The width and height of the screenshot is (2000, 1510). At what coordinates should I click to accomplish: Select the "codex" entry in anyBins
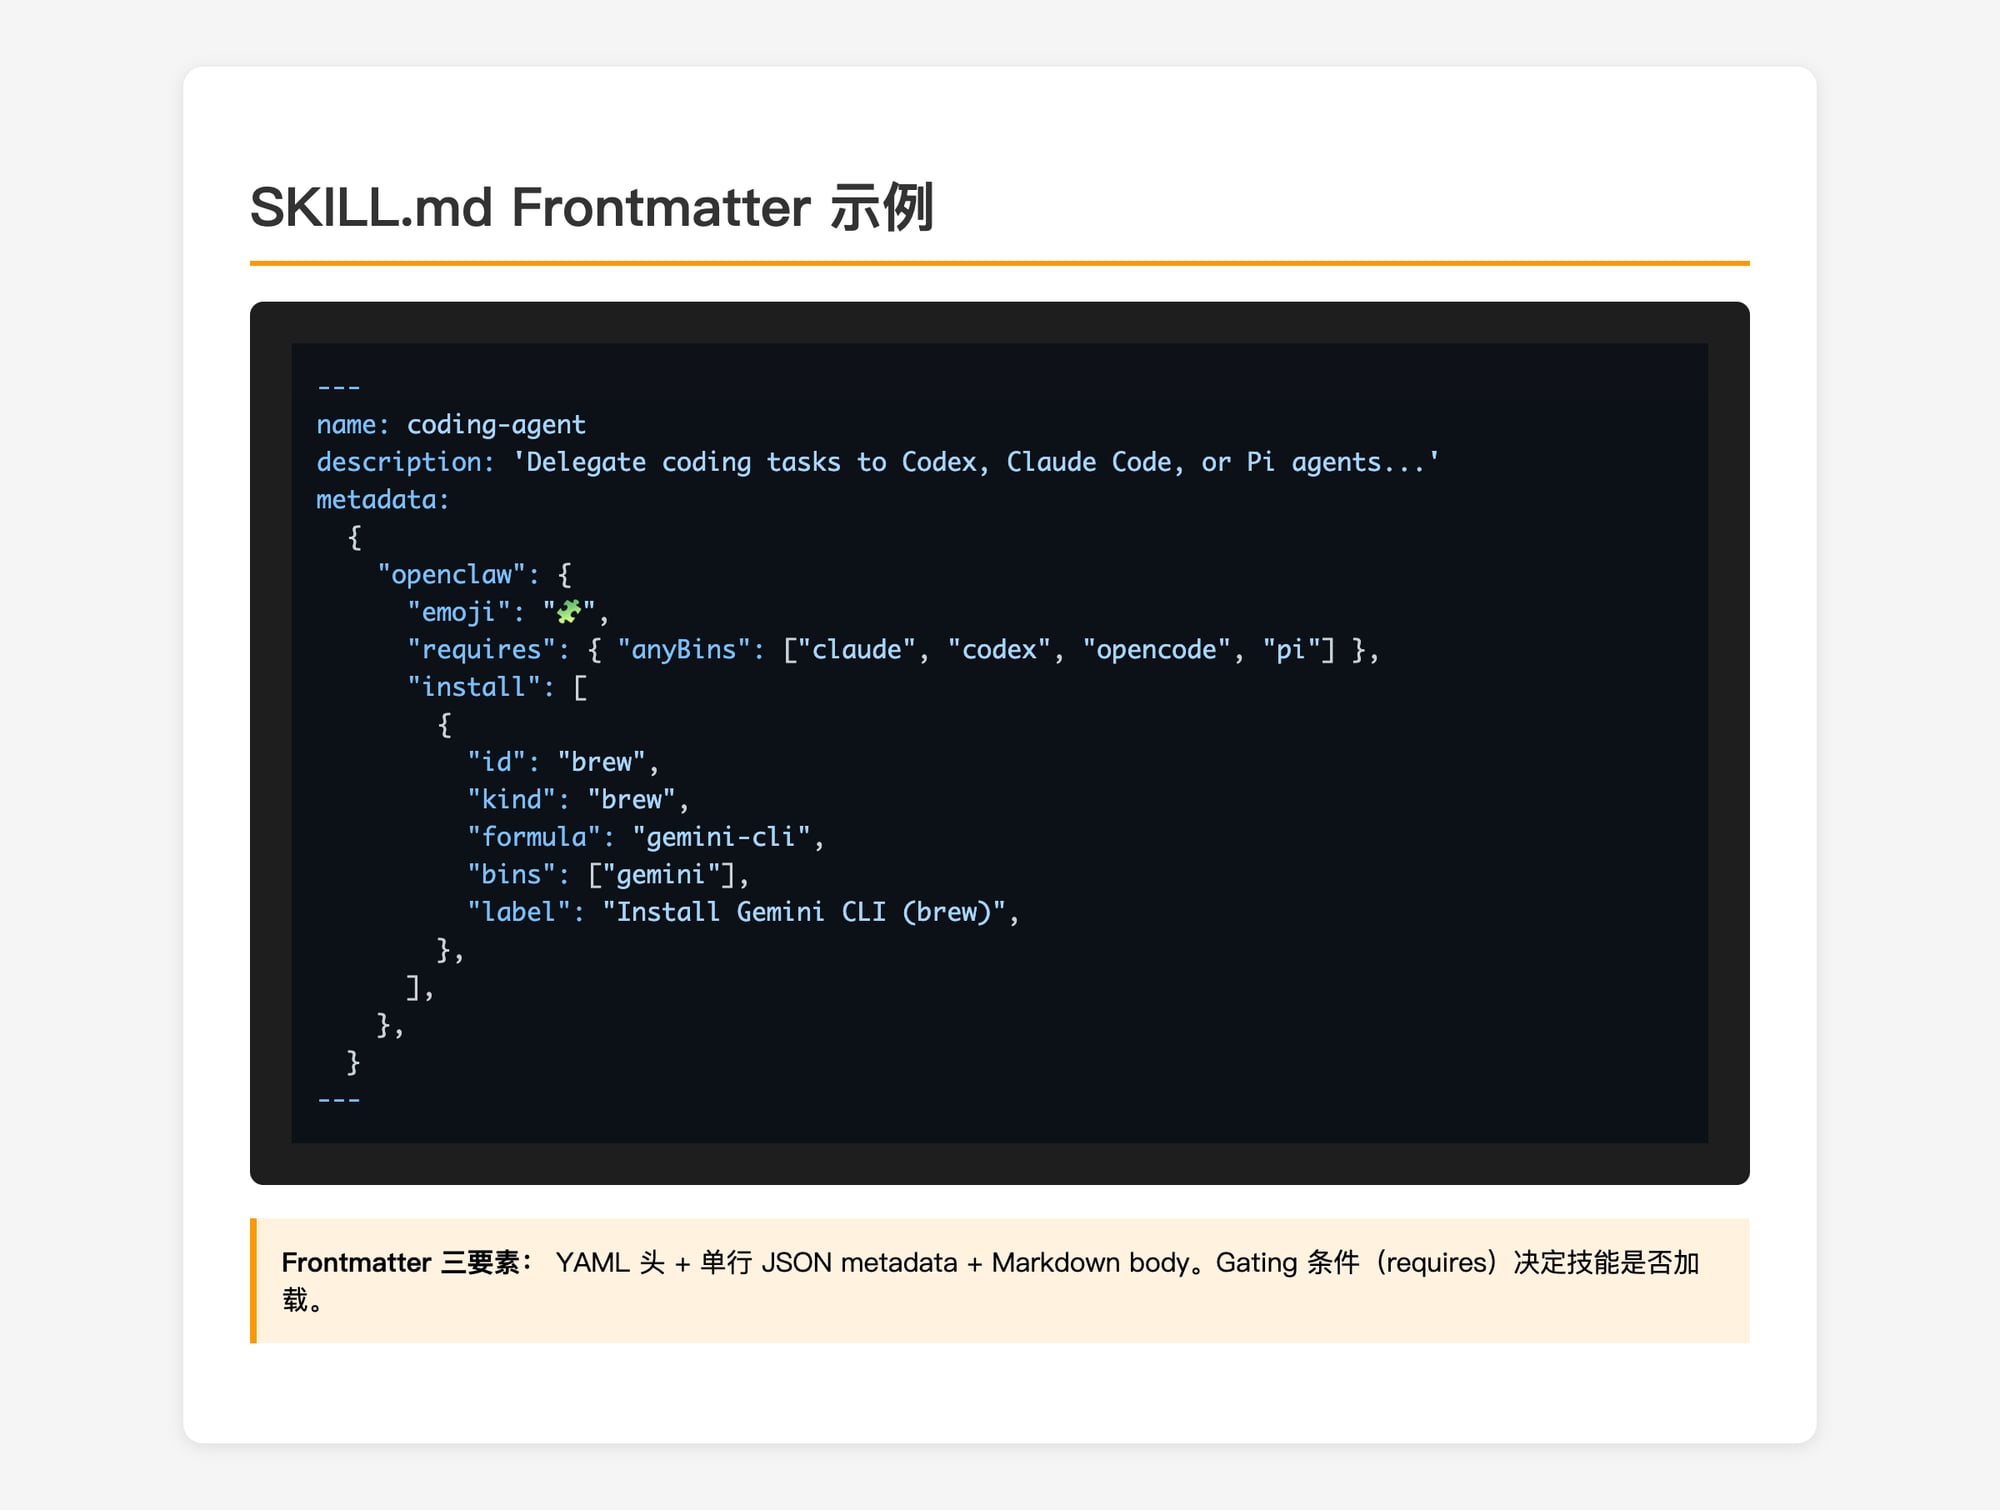point(995,649)
